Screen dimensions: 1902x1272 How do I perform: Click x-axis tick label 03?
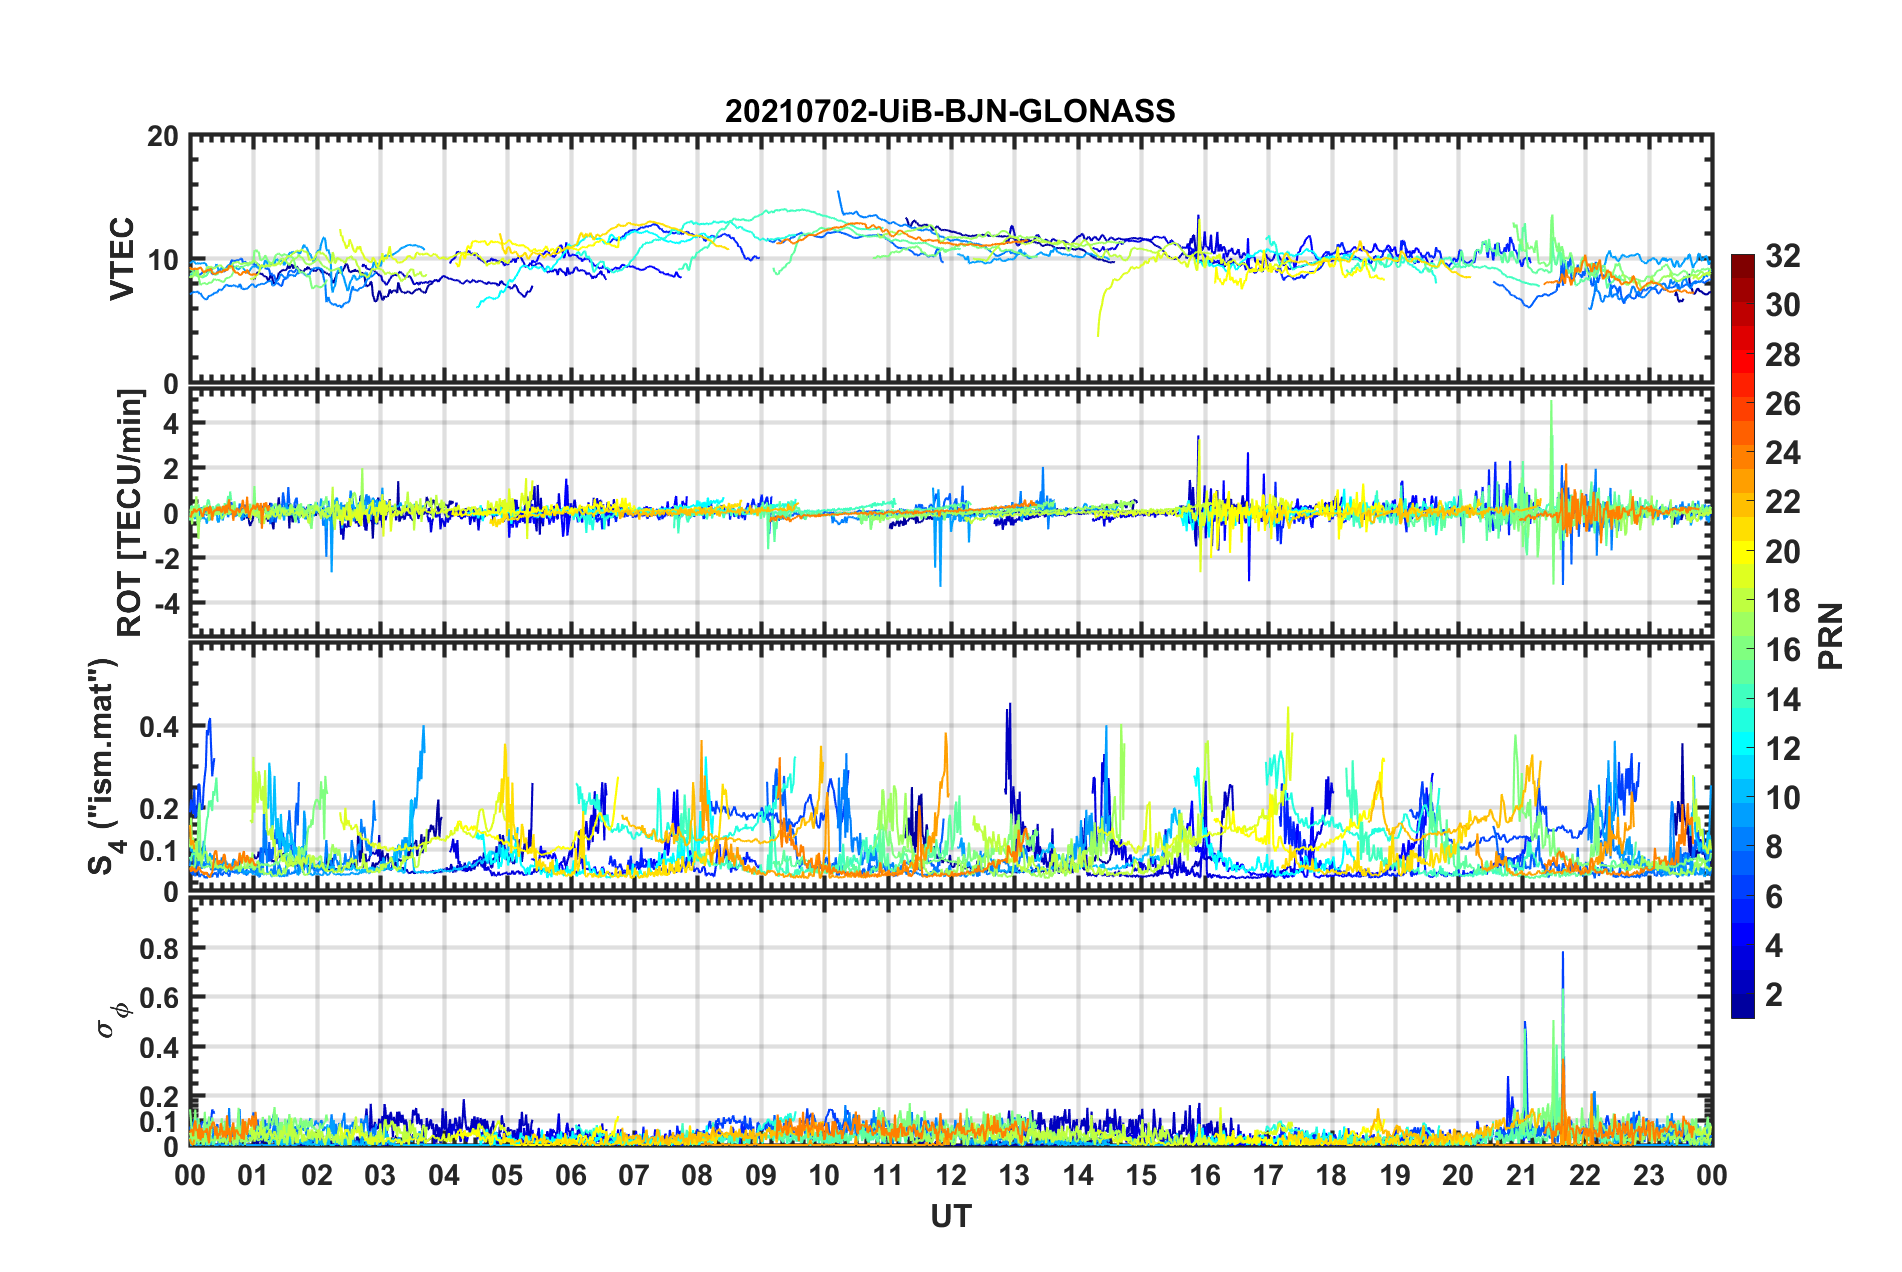pyautogui.click(x=380, y=1175)
